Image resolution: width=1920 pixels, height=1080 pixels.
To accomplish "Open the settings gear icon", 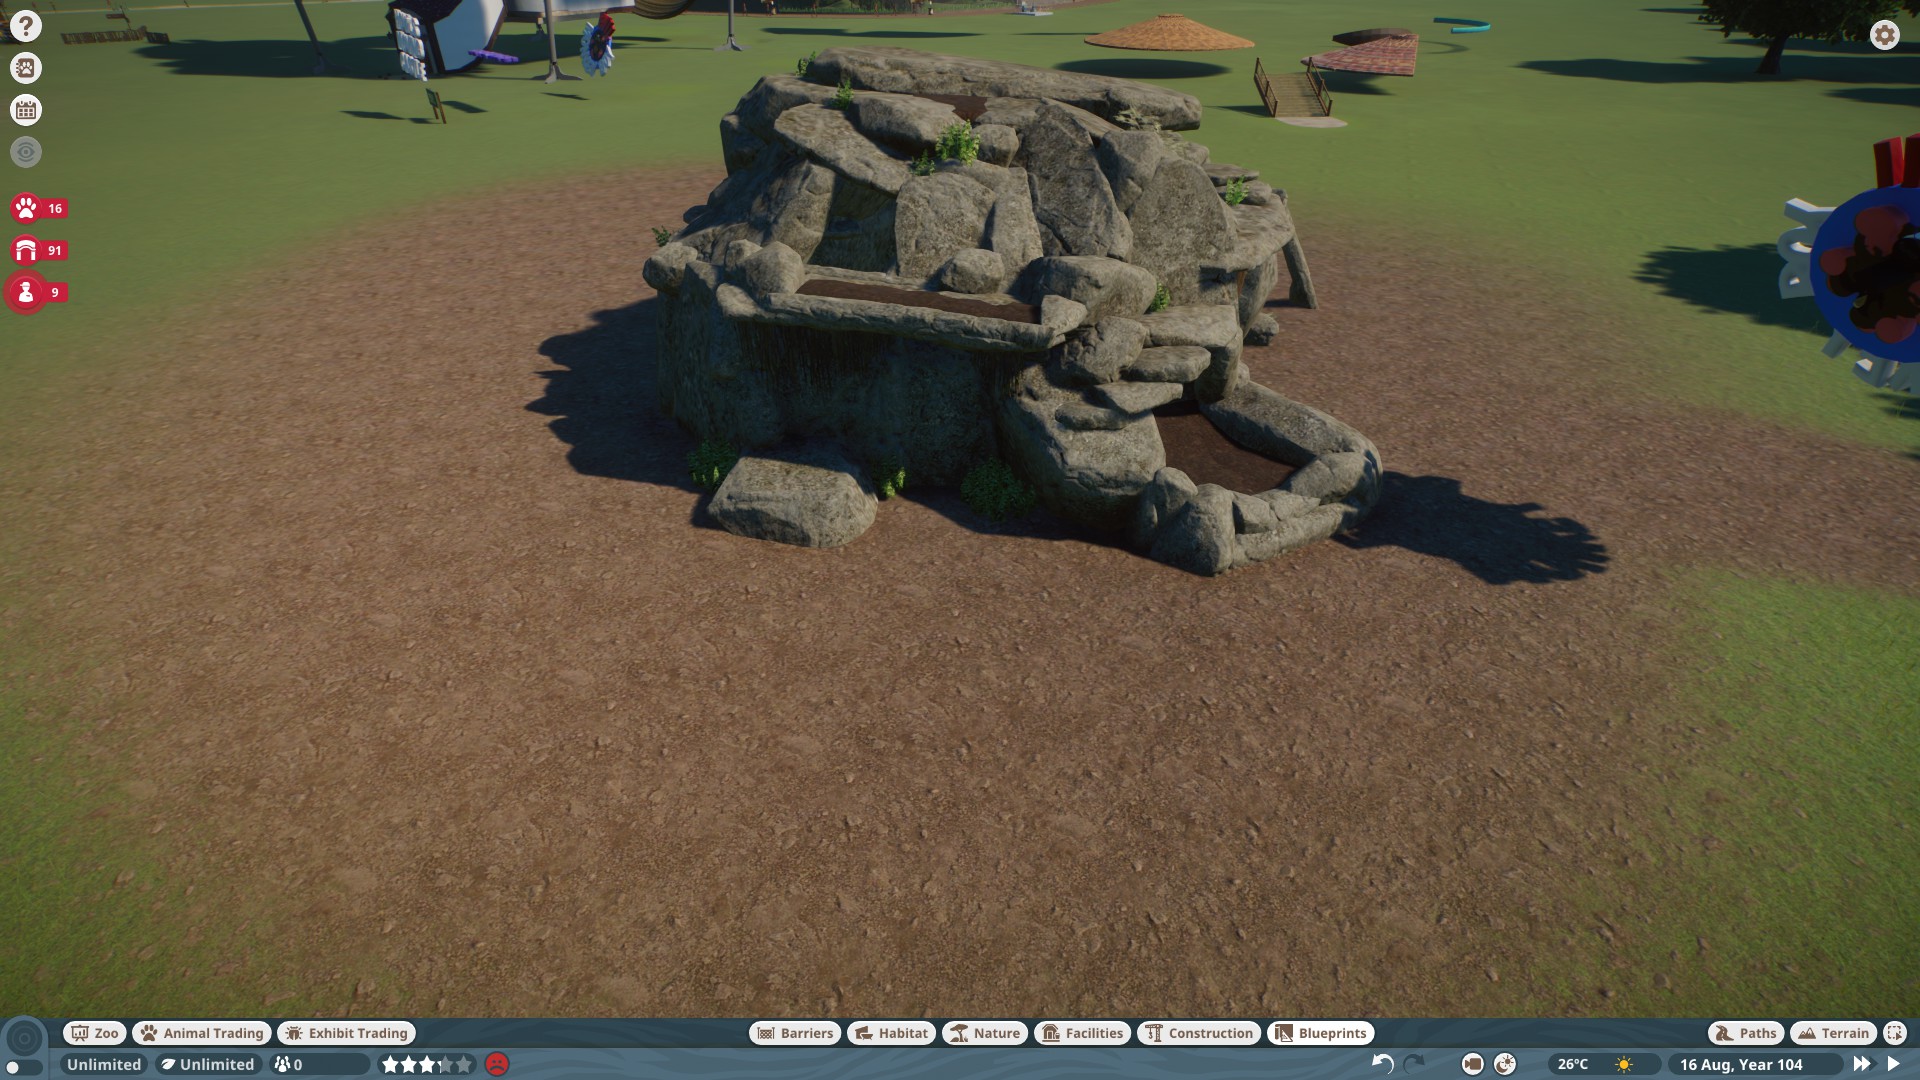I will click(1884, 36).
